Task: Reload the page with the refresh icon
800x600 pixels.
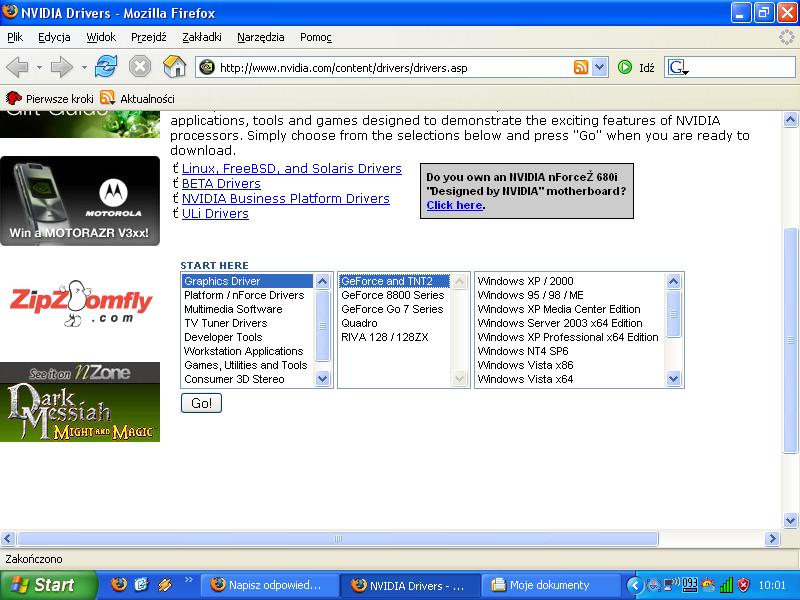Action: 106,67
